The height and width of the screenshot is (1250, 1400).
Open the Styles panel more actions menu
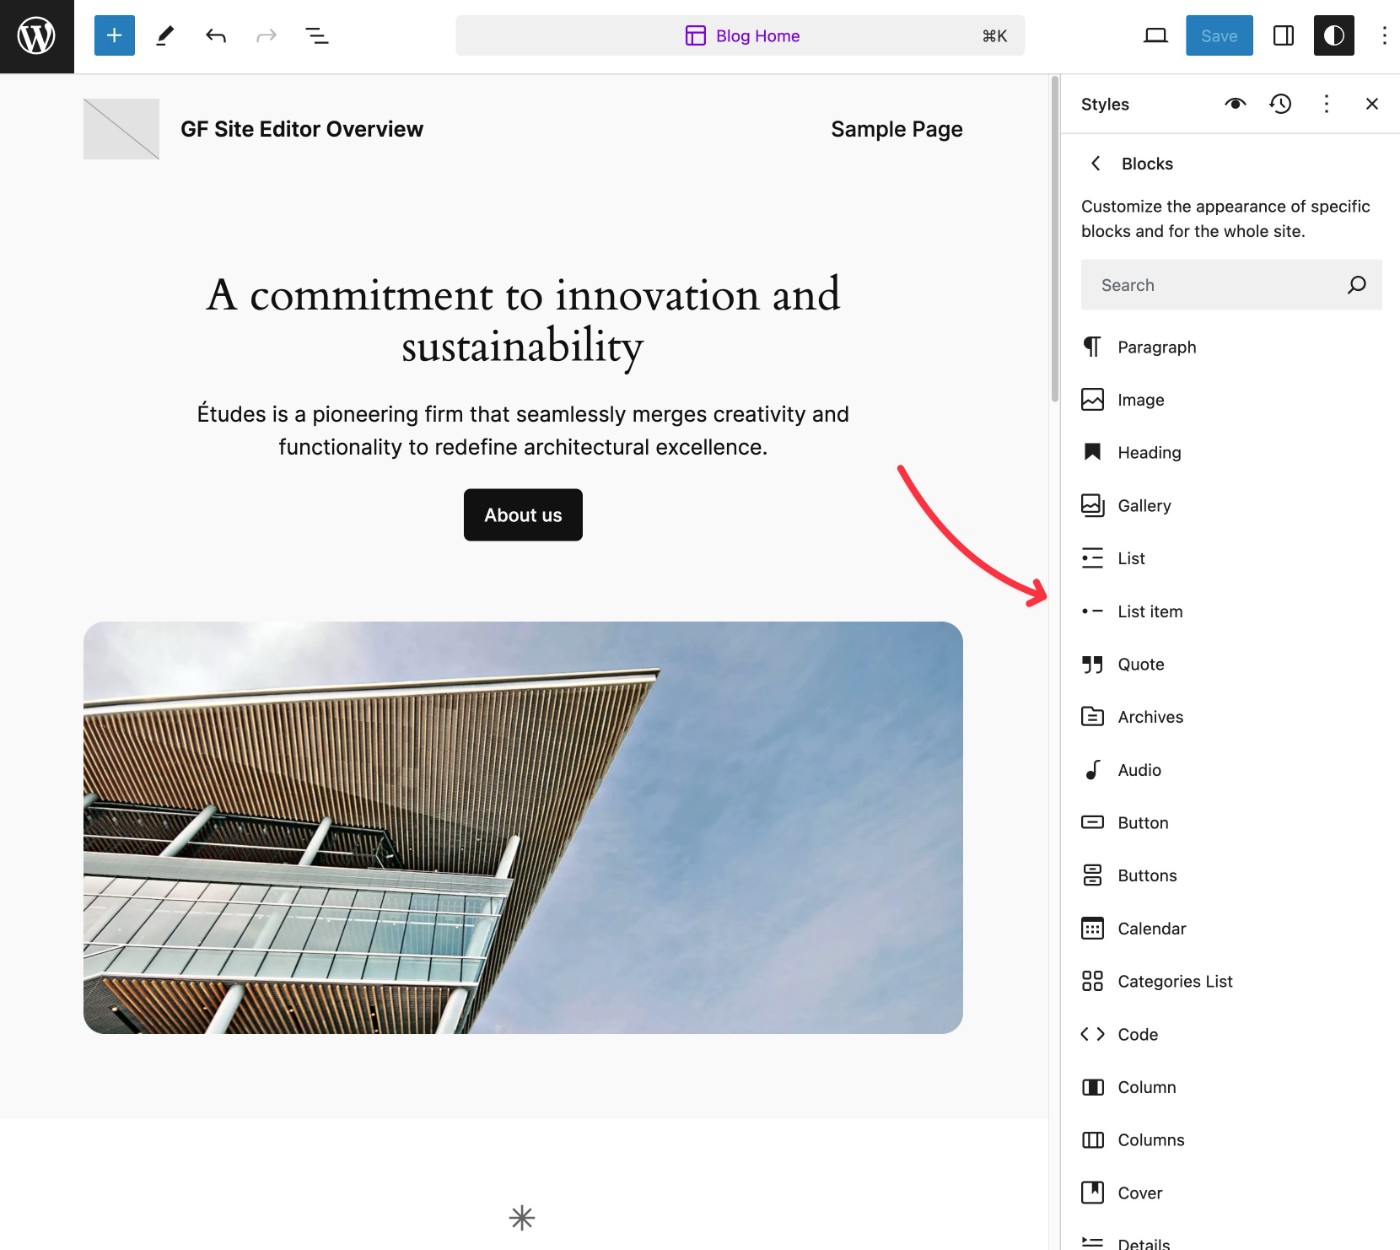click(x=1326, y=104)
